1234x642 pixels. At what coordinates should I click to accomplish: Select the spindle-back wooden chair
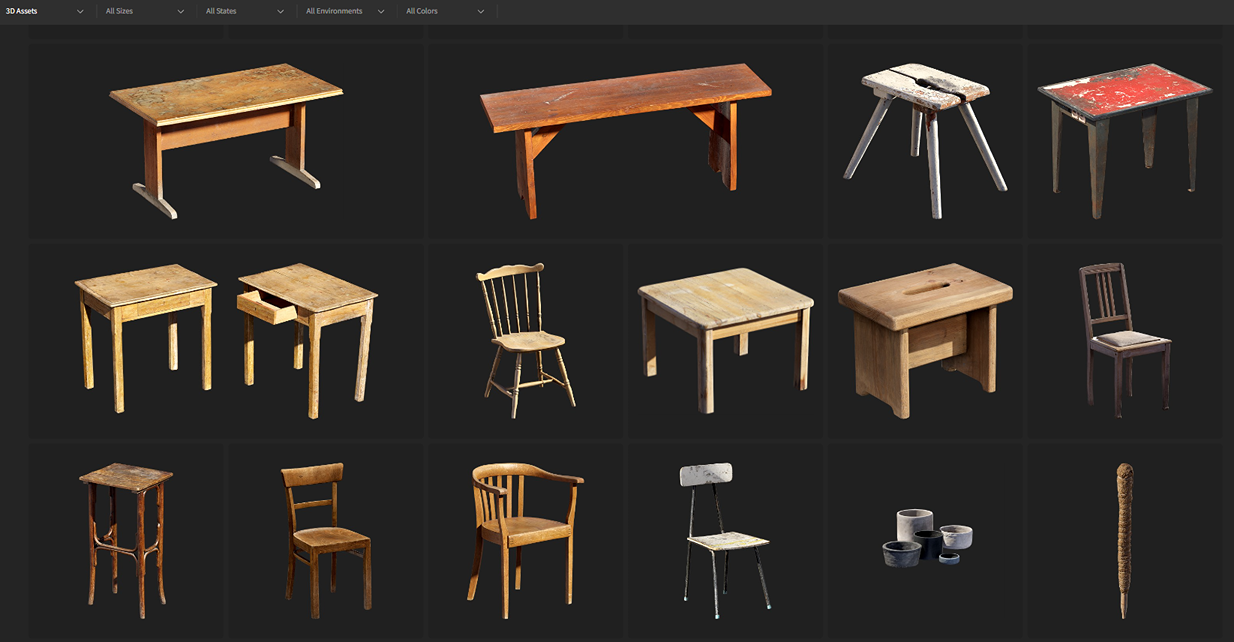coord(525,338)
